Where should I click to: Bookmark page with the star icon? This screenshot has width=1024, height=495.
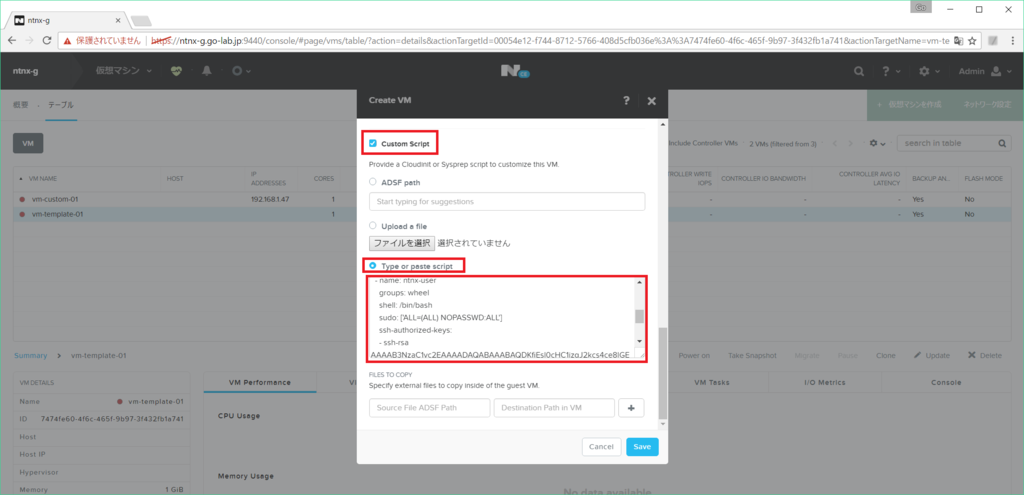(972, 40)
